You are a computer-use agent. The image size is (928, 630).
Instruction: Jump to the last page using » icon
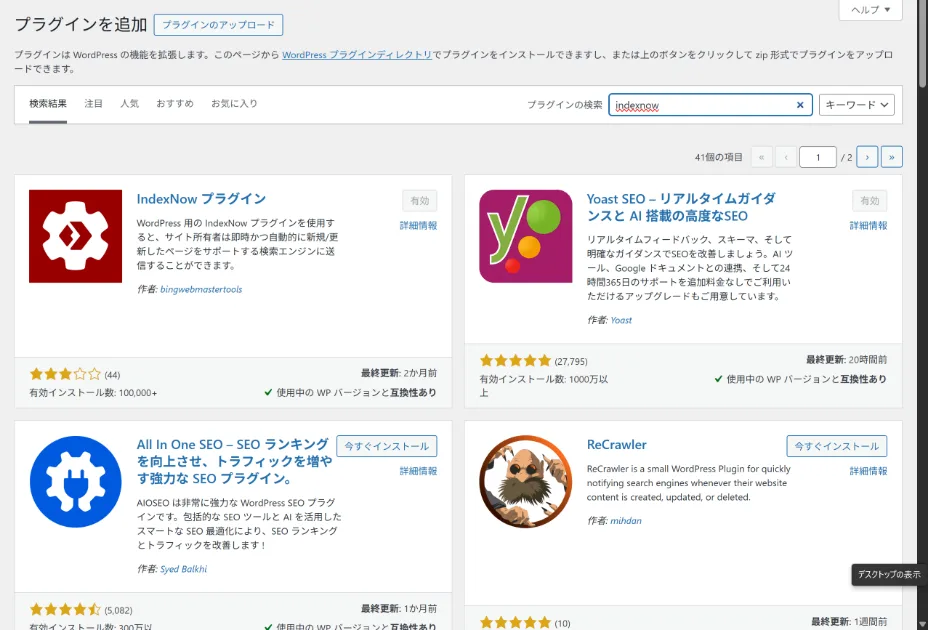point(890,156)
